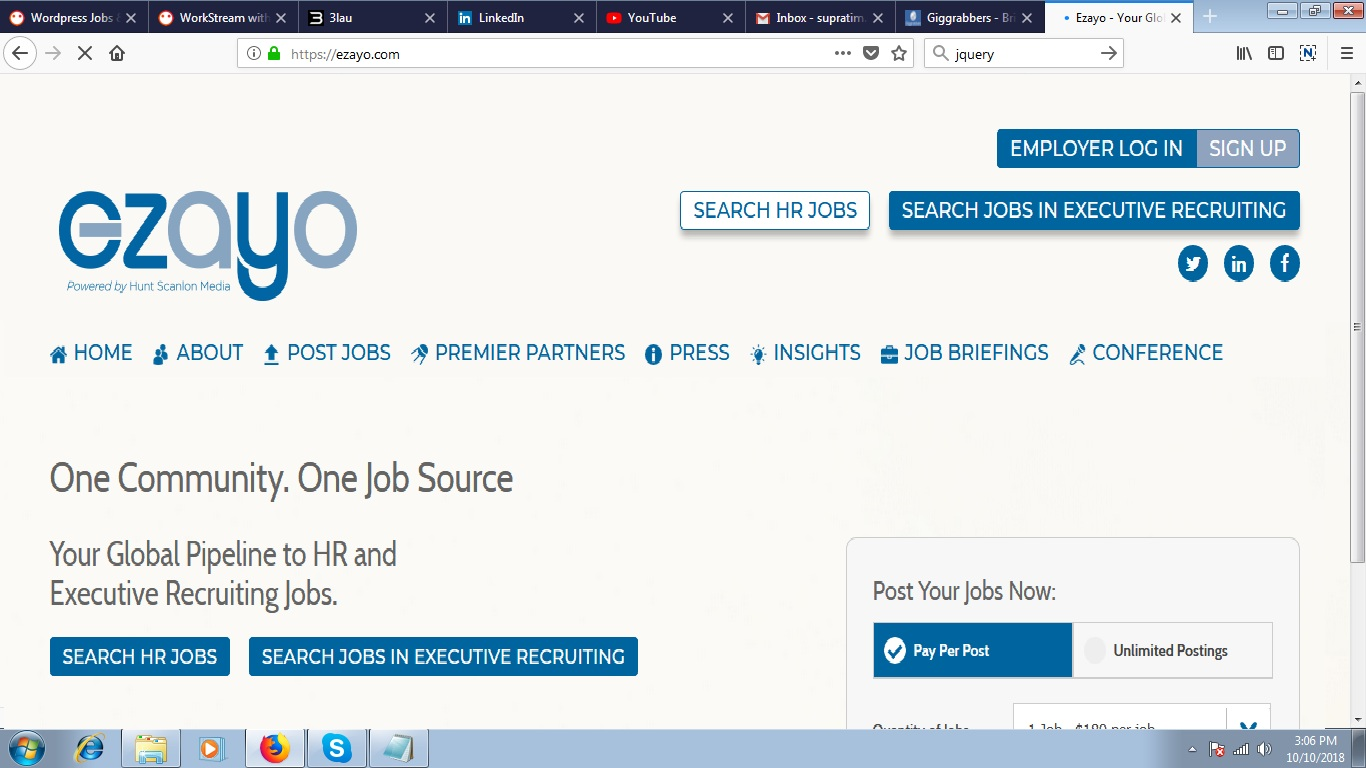This screenshot has height=768, width=1366.
Task: Click the Ezayo logo
Action: tap(207, 245)
